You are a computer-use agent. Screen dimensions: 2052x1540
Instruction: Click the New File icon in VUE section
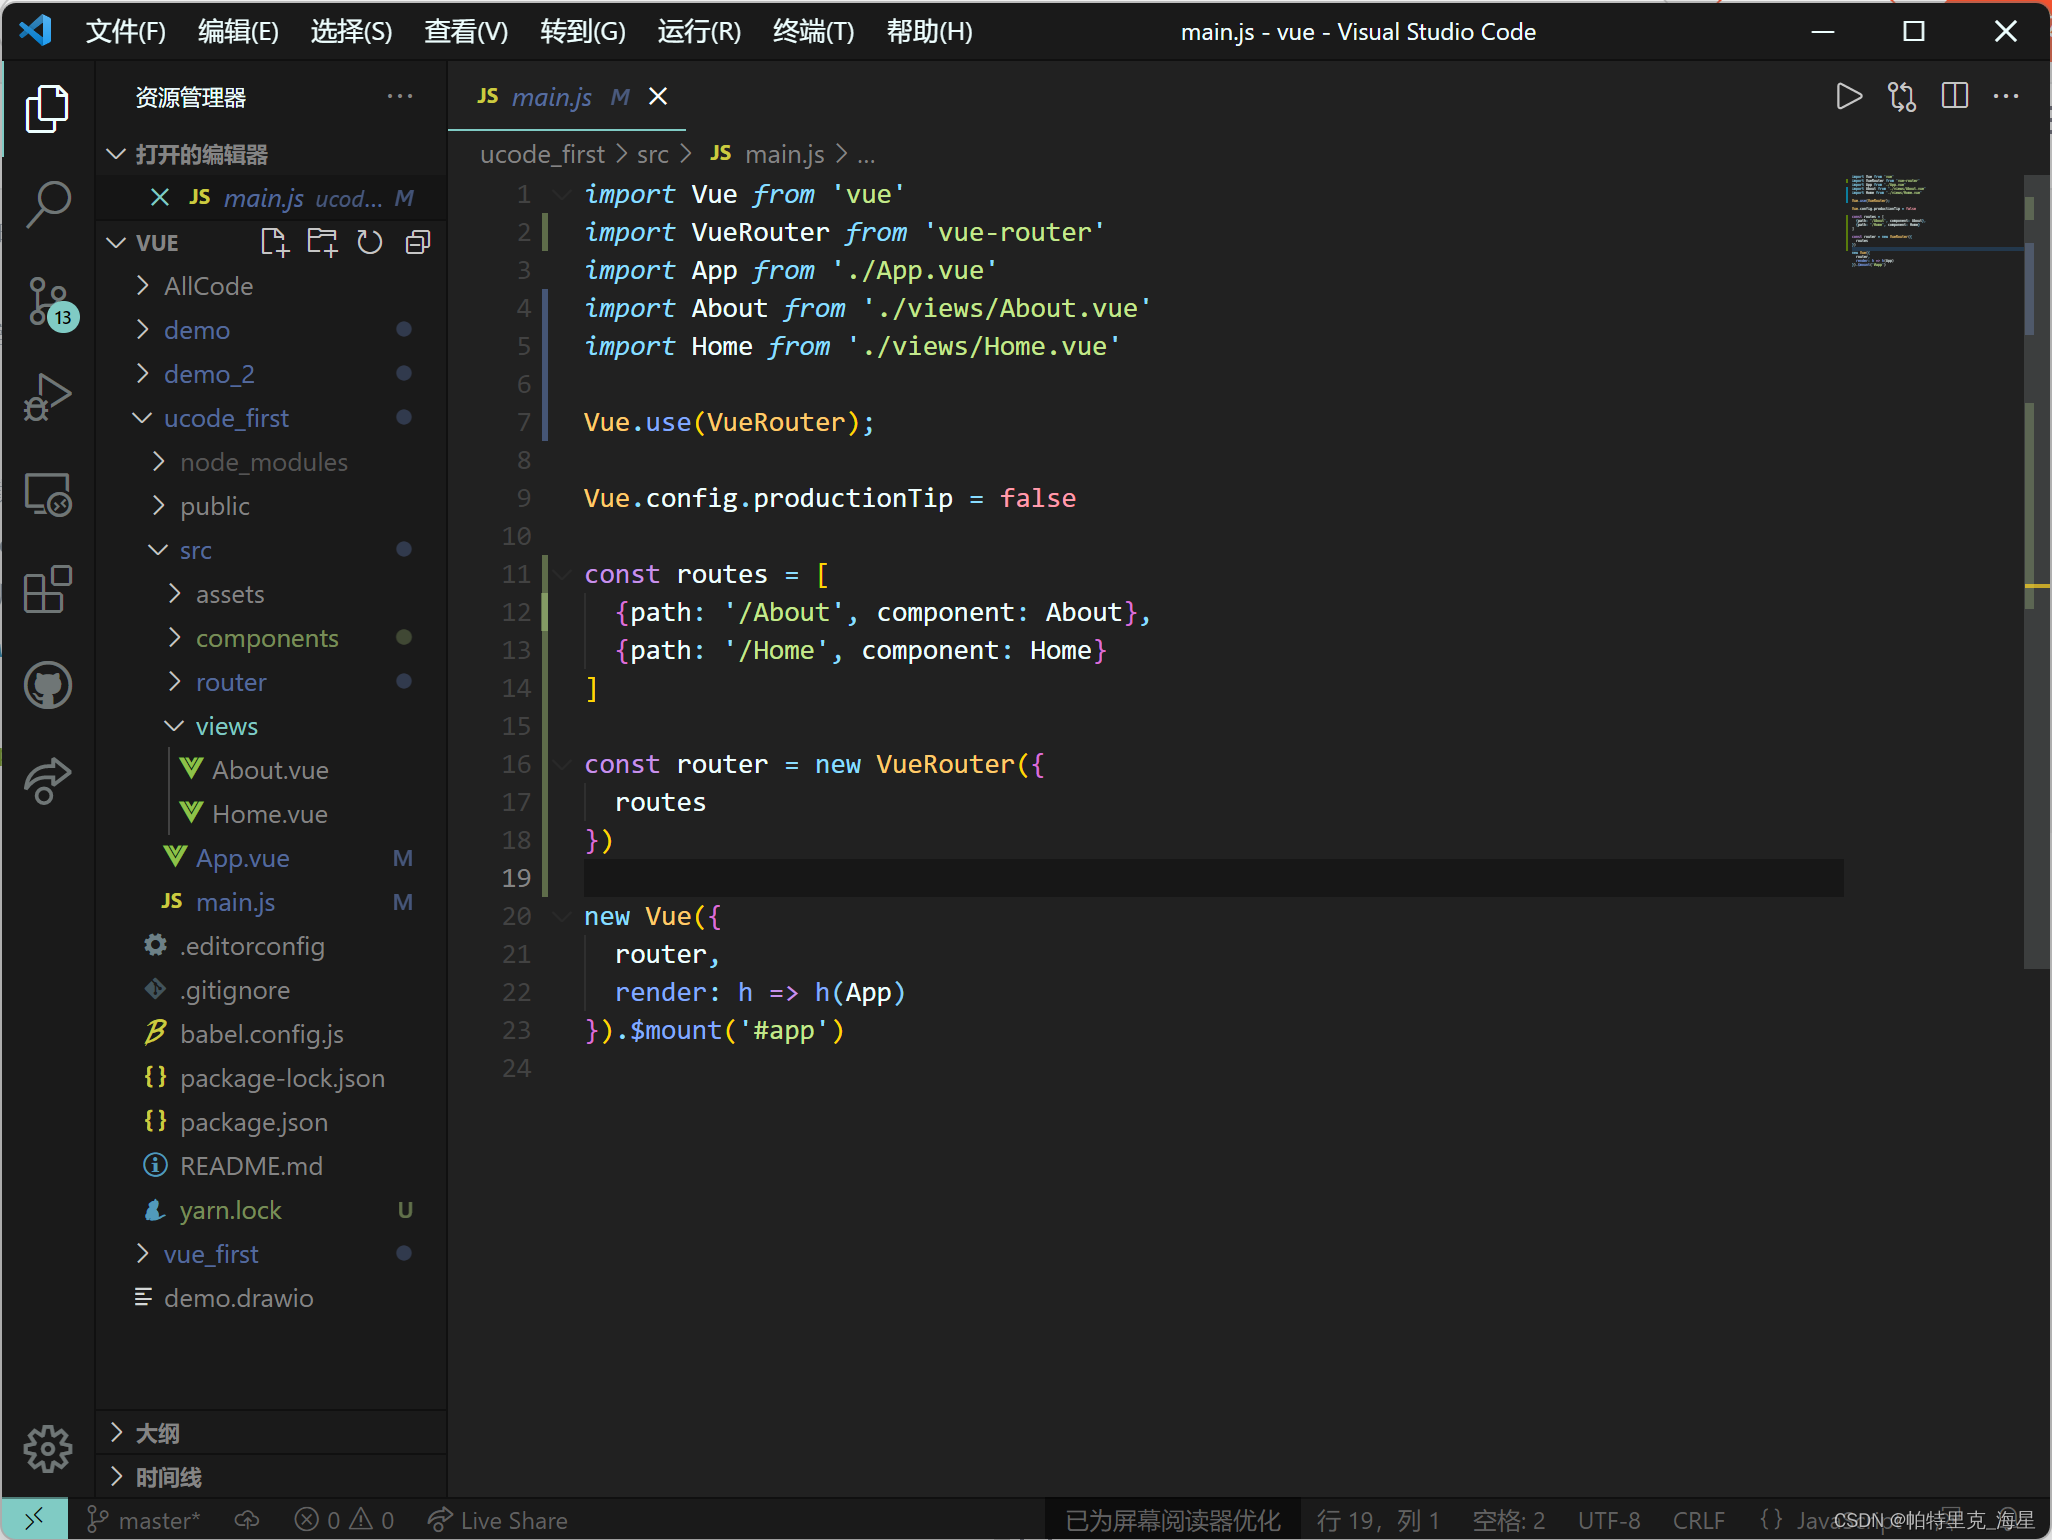point(273,243)
